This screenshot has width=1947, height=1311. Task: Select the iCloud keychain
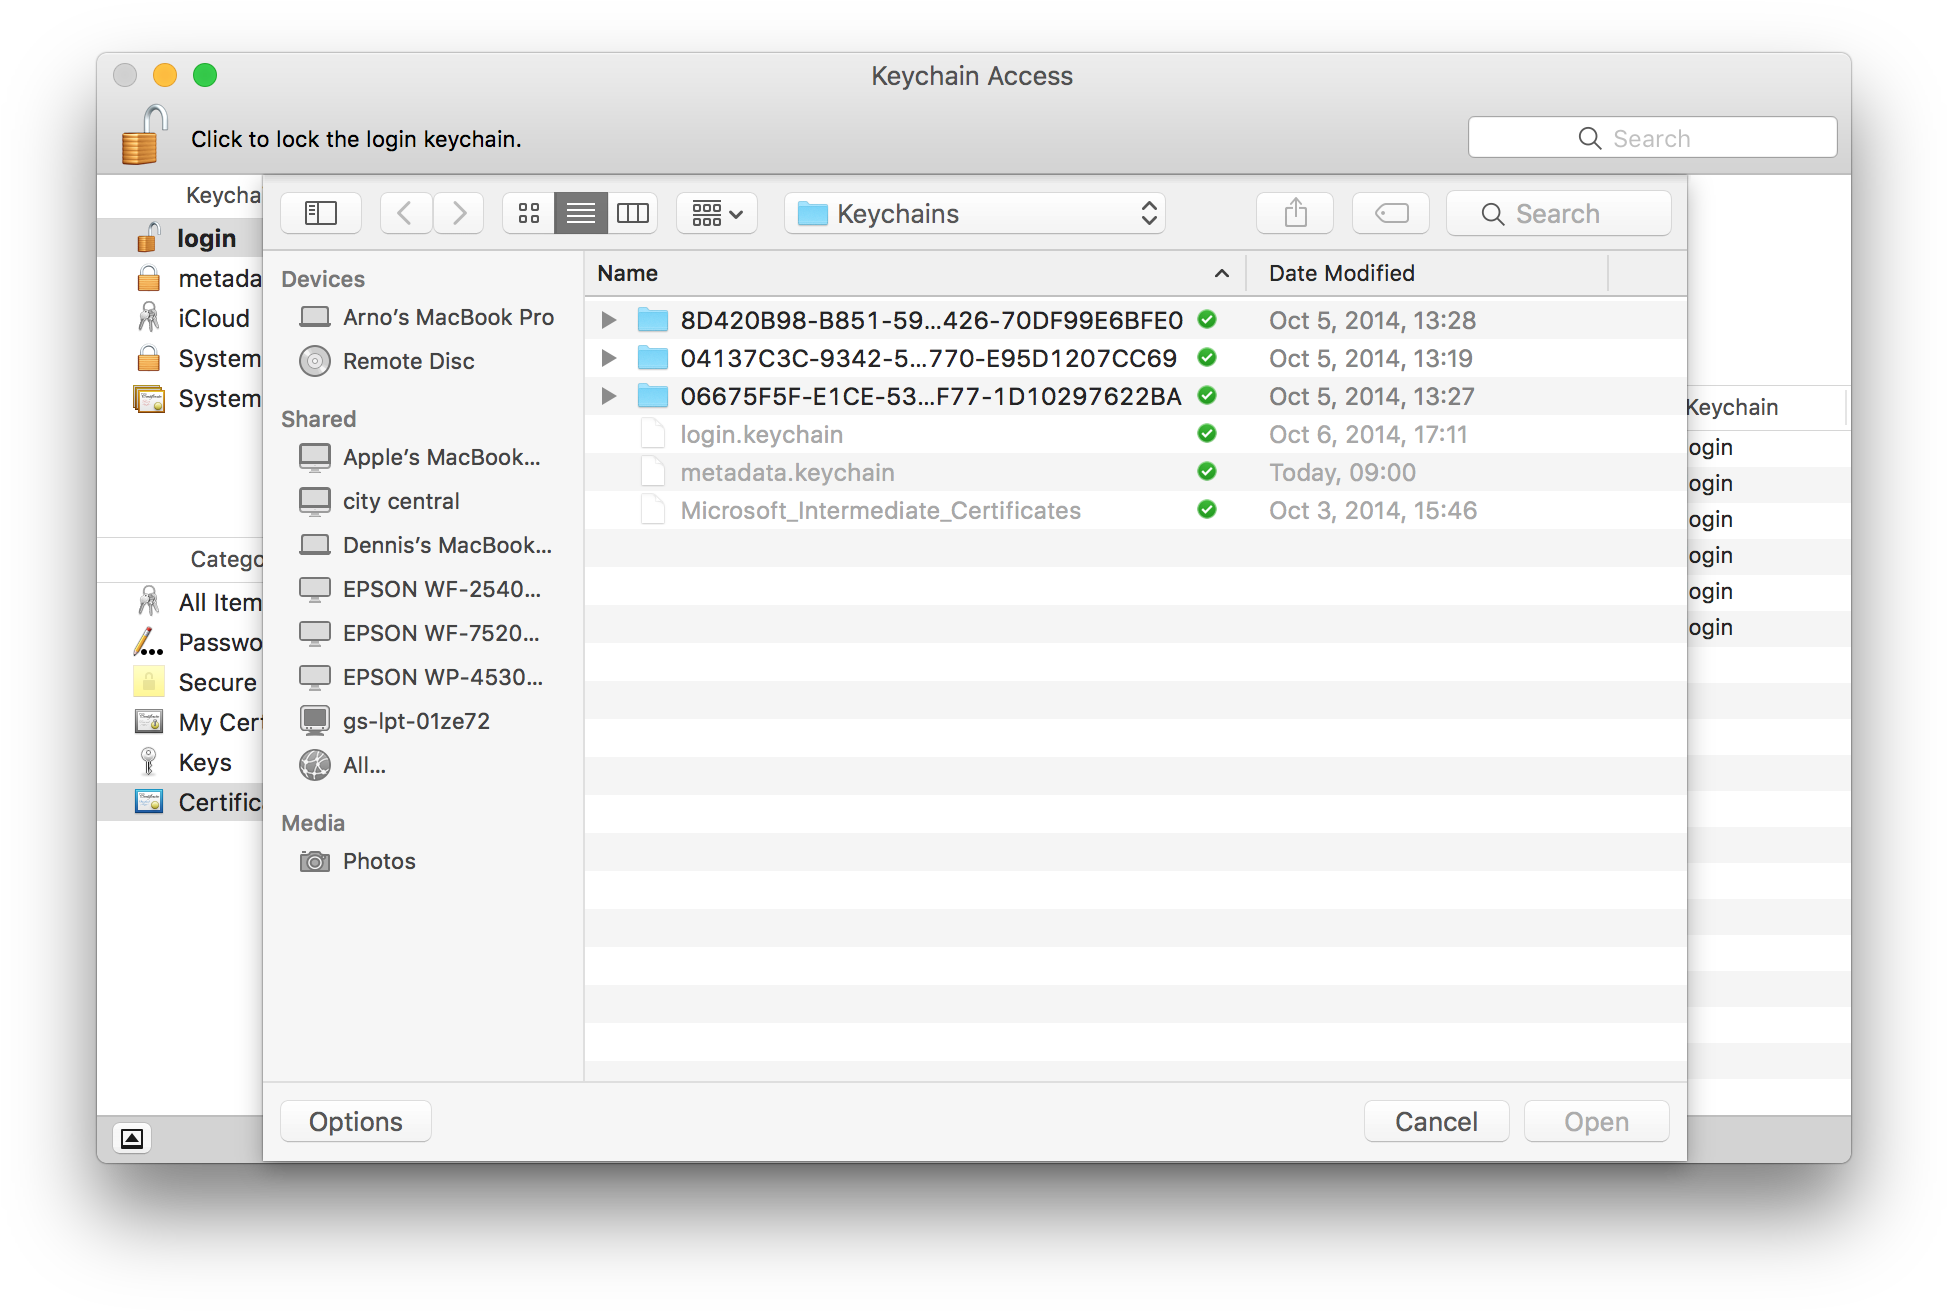213,318
